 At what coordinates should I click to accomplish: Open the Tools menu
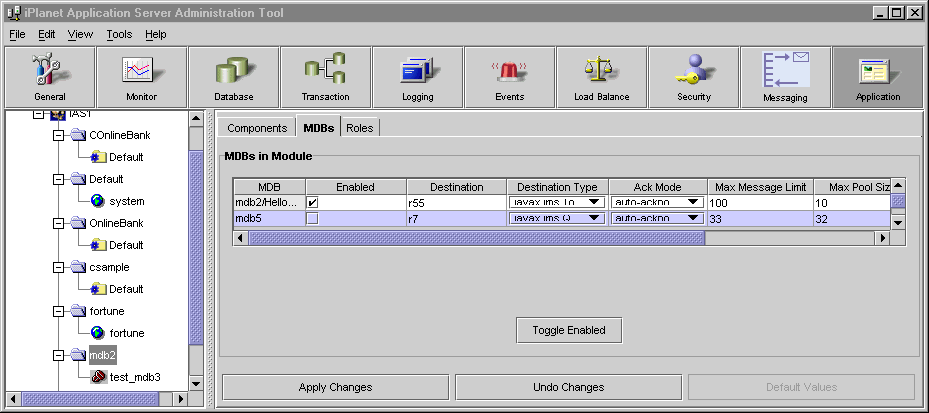pyautogui.click(x=119, y=34)
